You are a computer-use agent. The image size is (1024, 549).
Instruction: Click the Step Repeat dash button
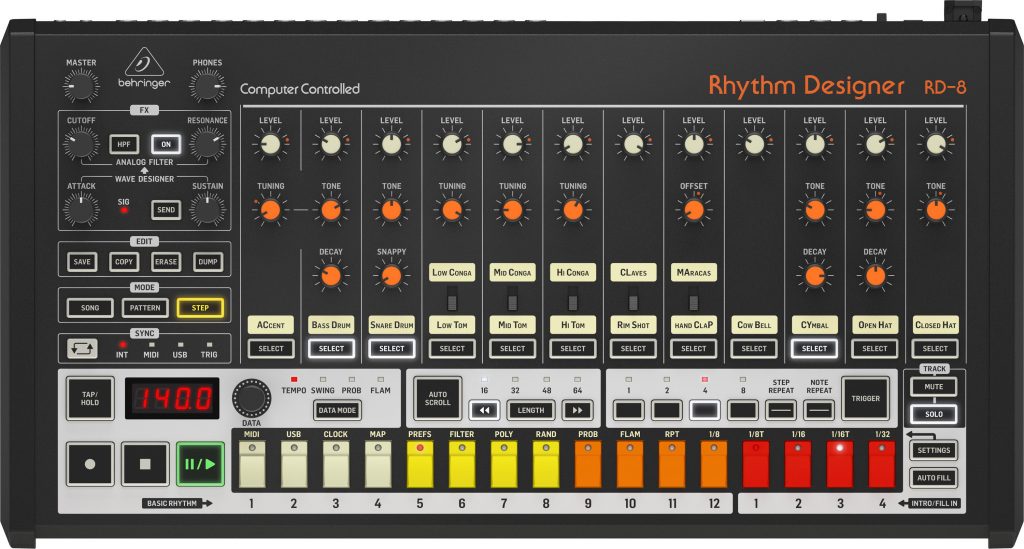pos(781,410)
